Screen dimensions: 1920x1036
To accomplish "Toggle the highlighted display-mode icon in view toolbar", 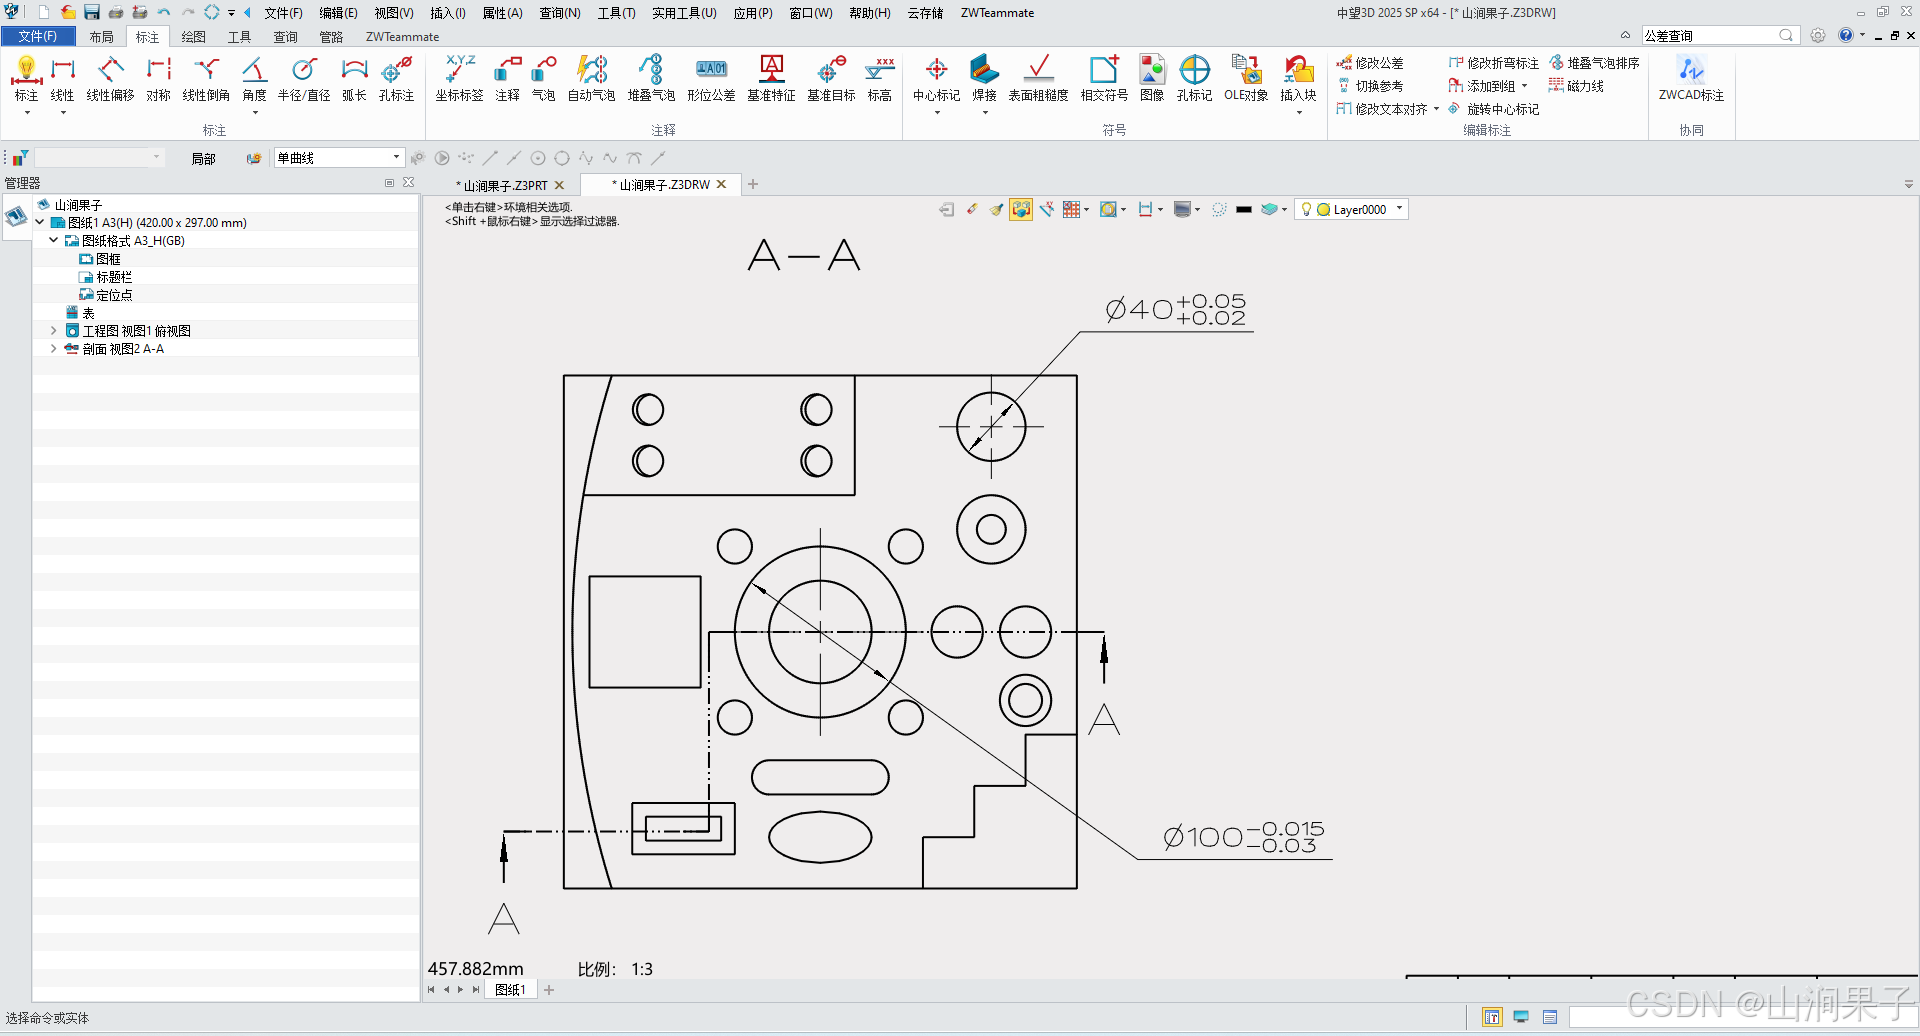I will 1020,209.
